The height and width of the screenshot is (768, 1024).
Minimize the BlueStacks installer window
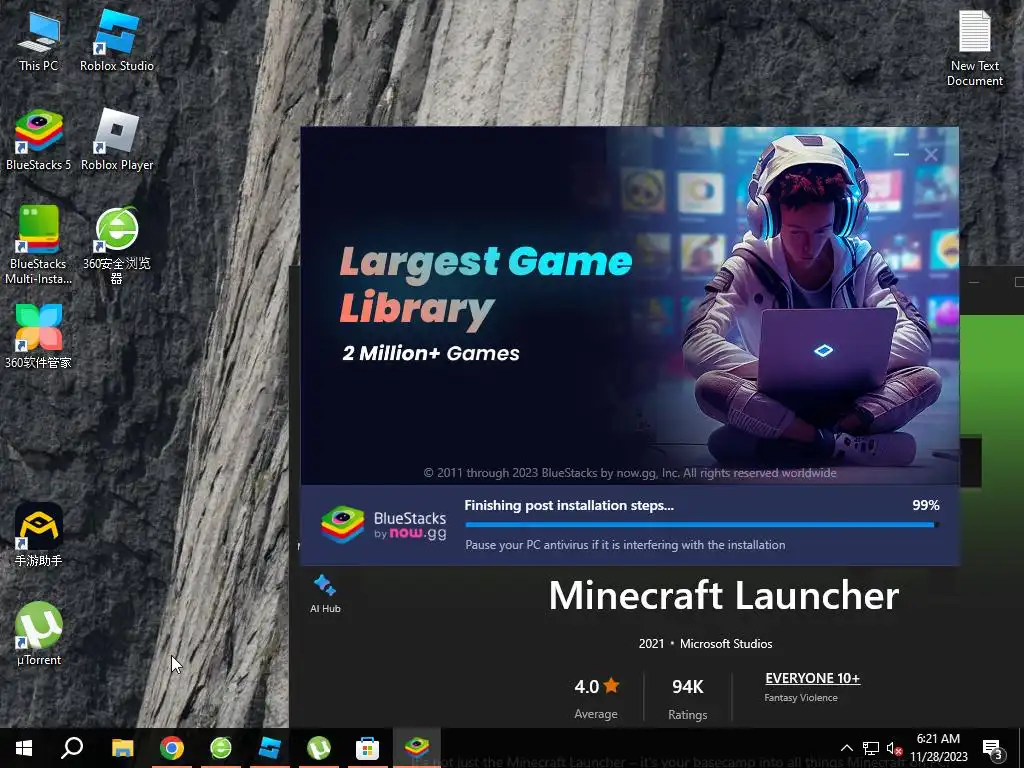click(x=901, y=155)
